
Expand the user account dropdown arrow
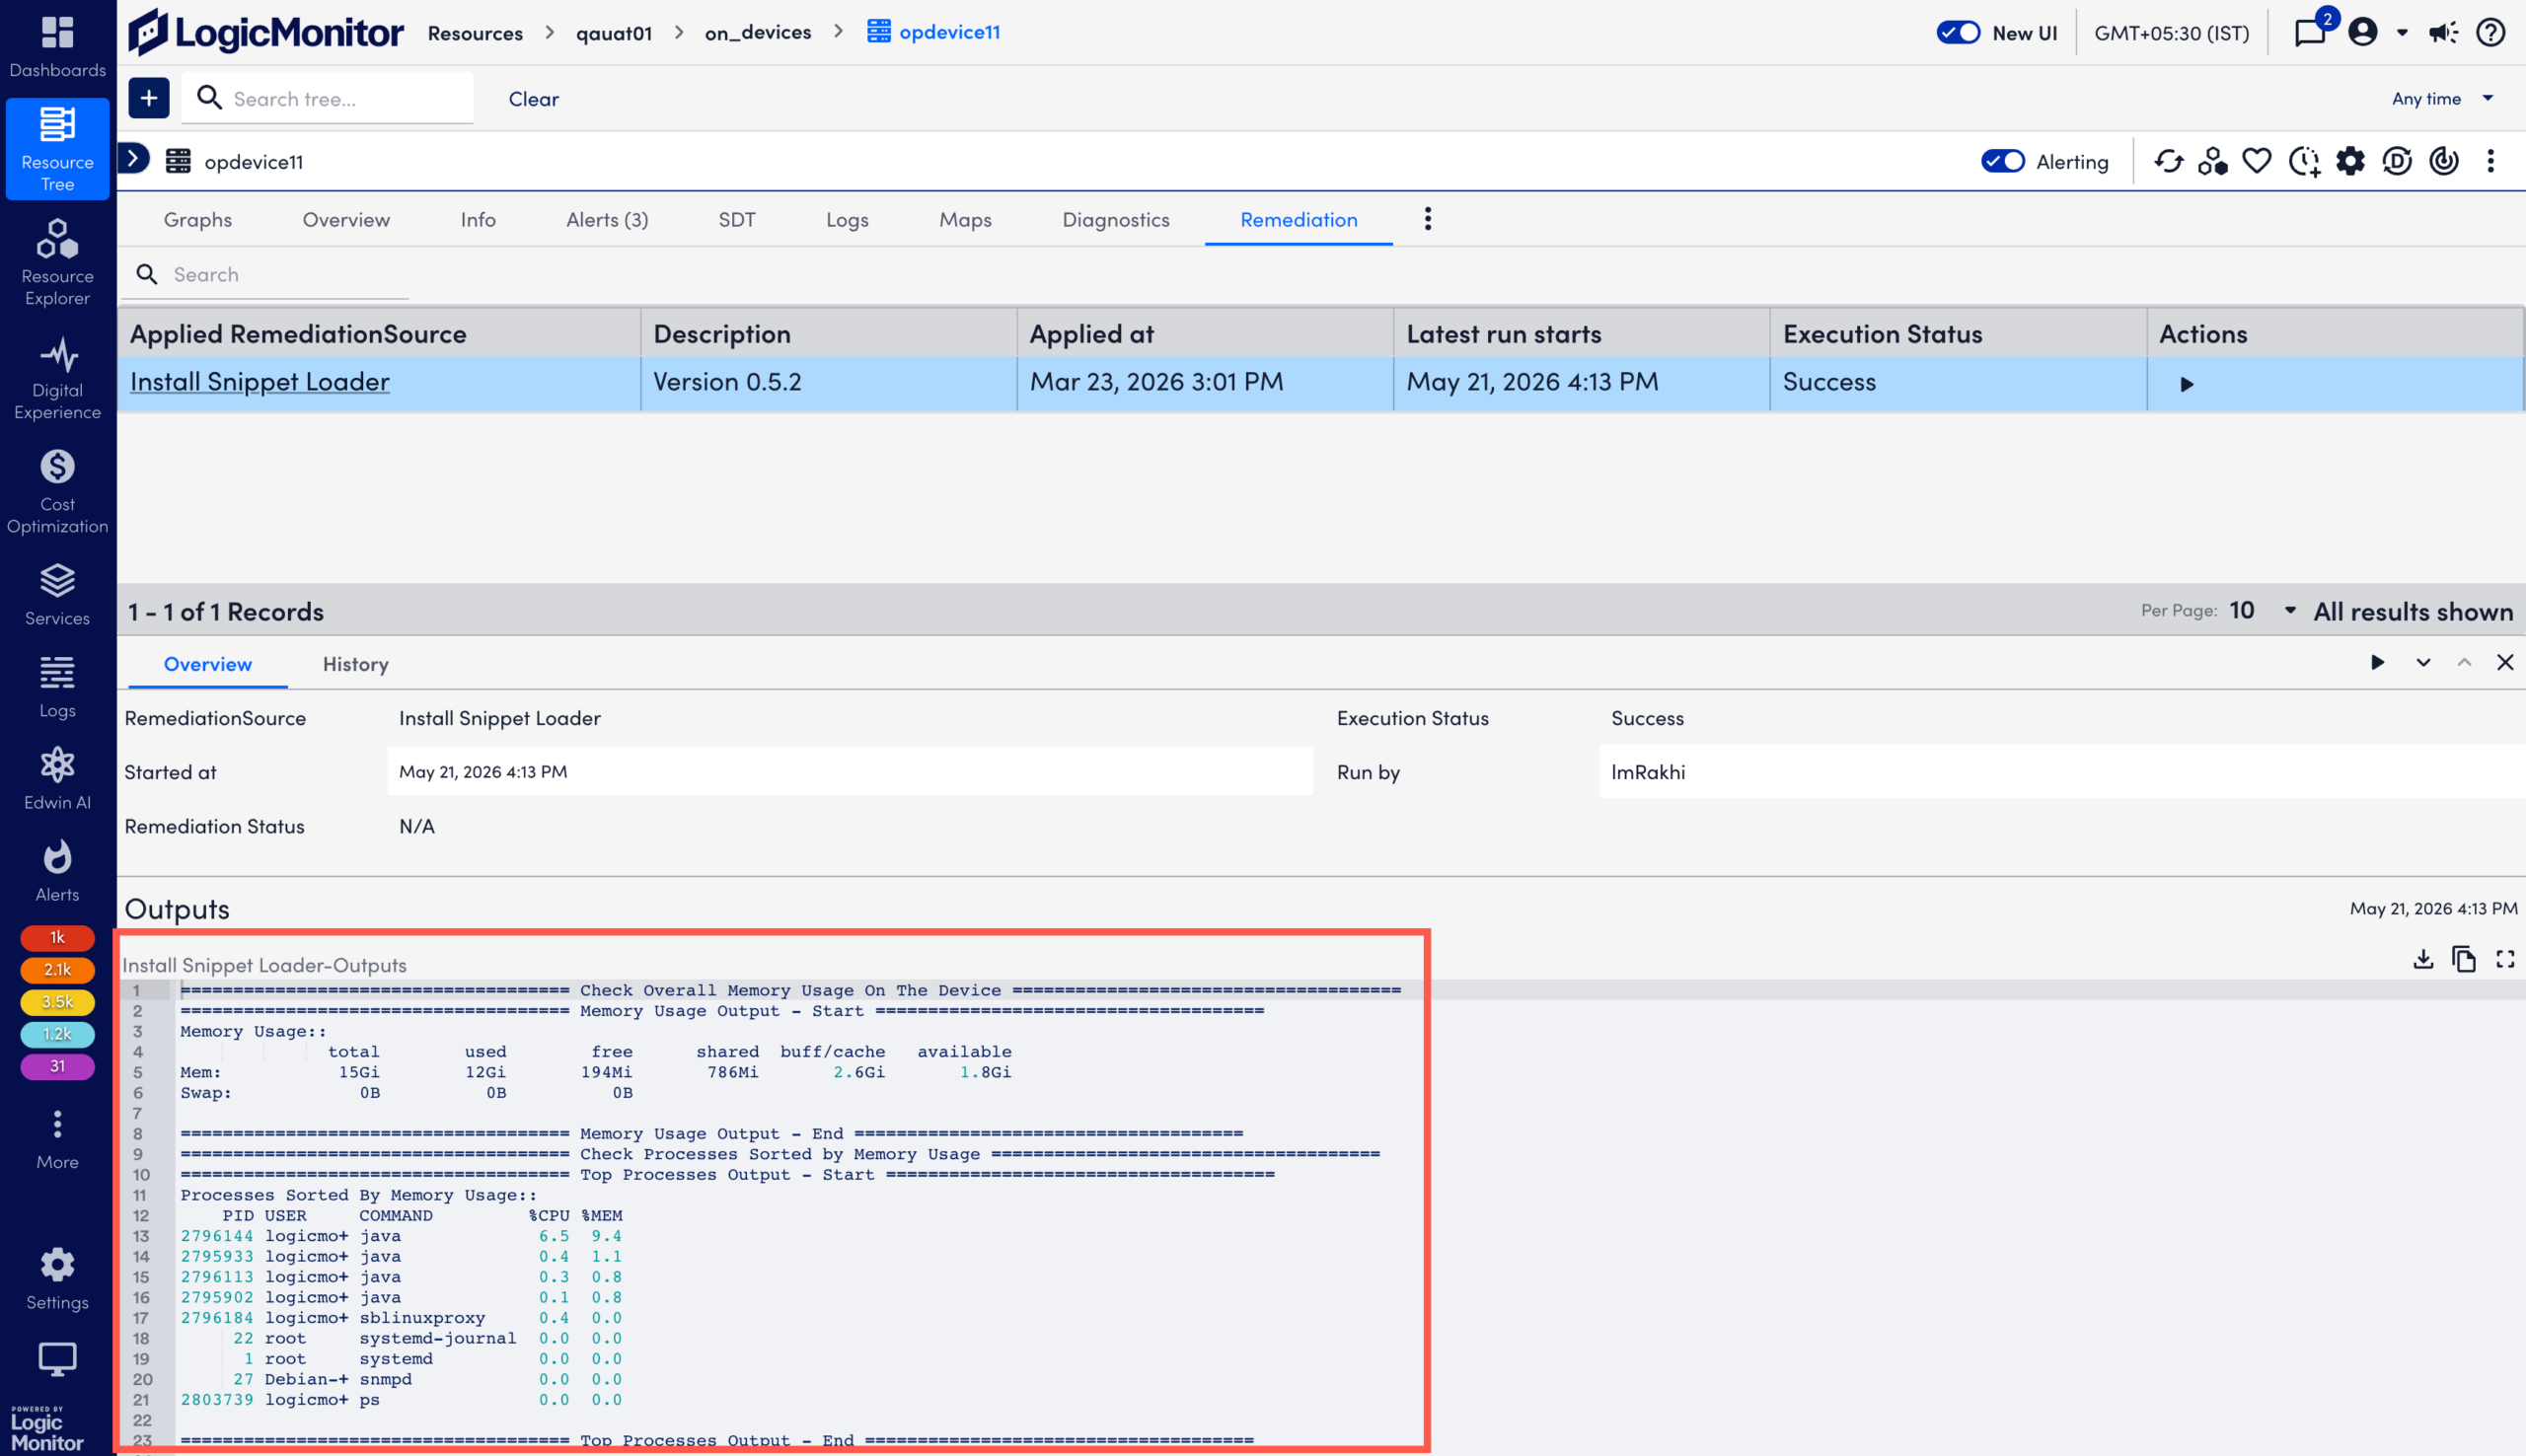[2402, 33]
